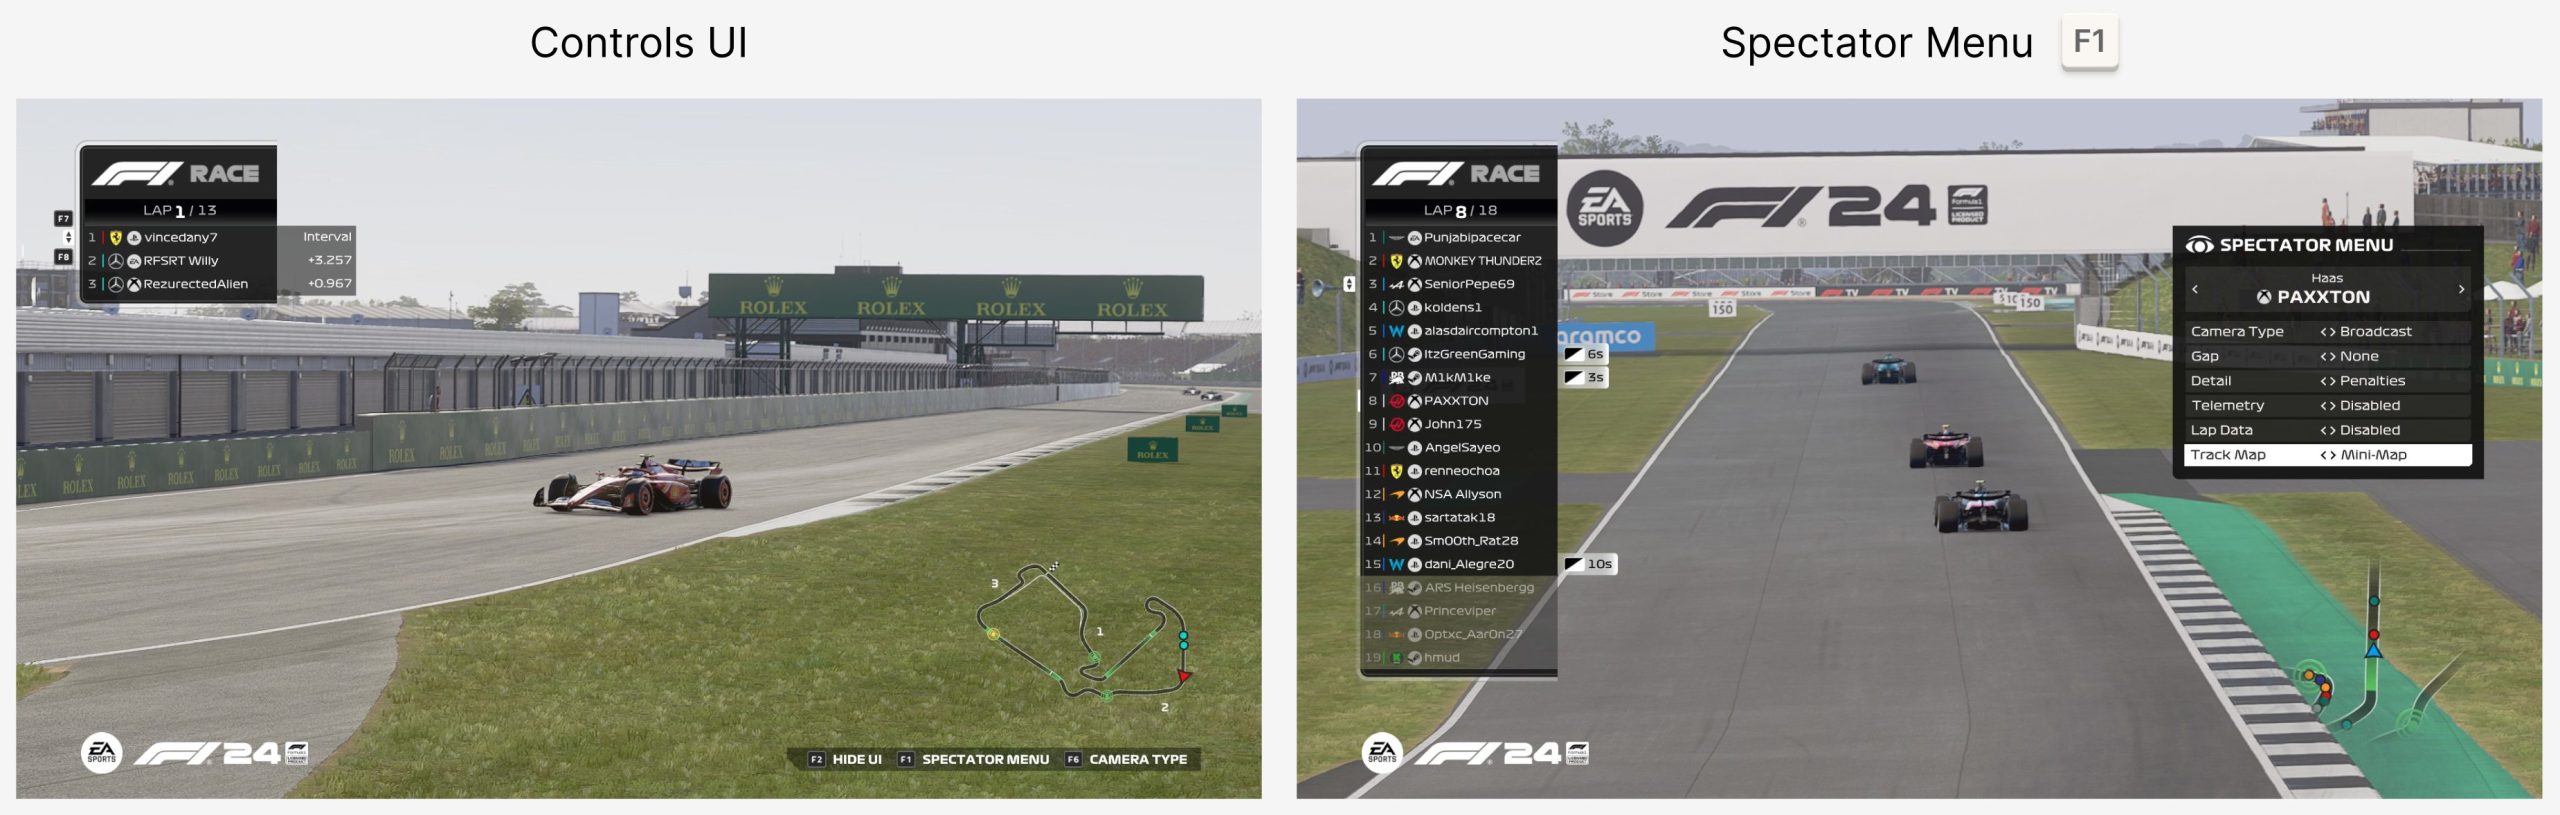Click the eye icon in the Spectator Menu title
The width and height of the screenshot is (2560, 815).
click(2199, 246)
